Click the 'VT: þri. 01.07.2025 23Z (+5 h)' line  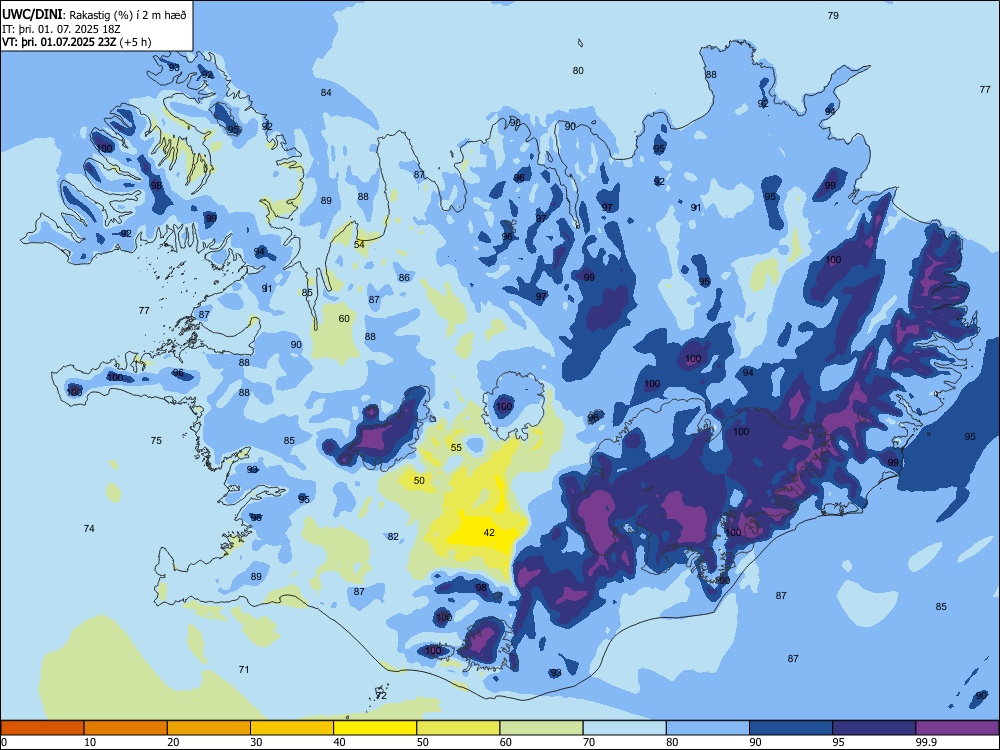coord(77,43)
